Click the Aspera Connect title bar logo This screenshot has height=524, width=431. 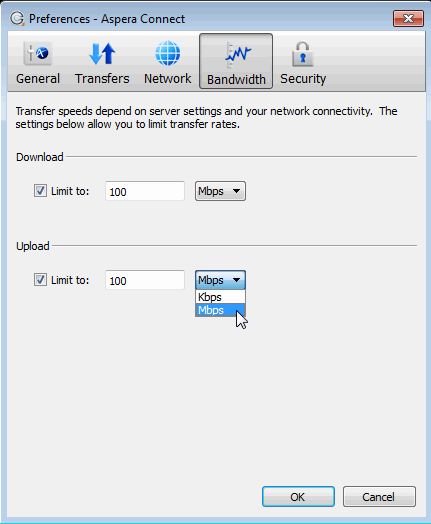click(17, 18)
